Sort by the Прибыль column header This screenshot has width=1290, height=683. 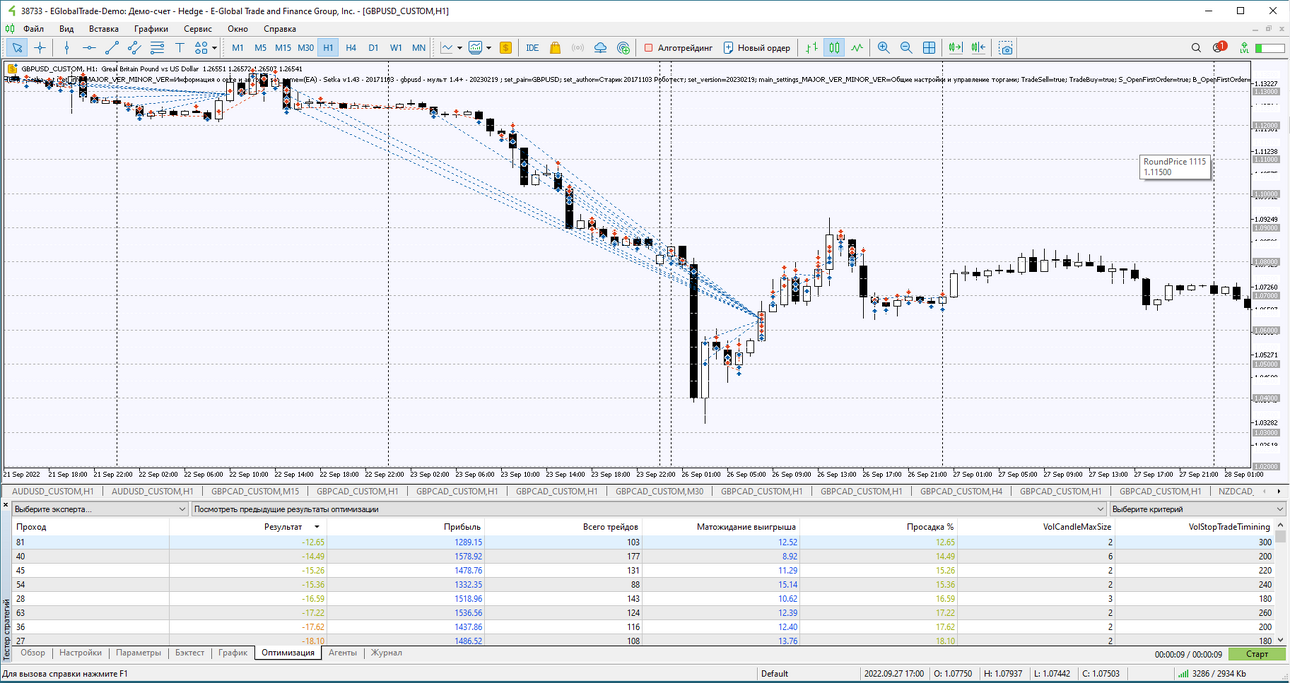[x=406, y=526]
